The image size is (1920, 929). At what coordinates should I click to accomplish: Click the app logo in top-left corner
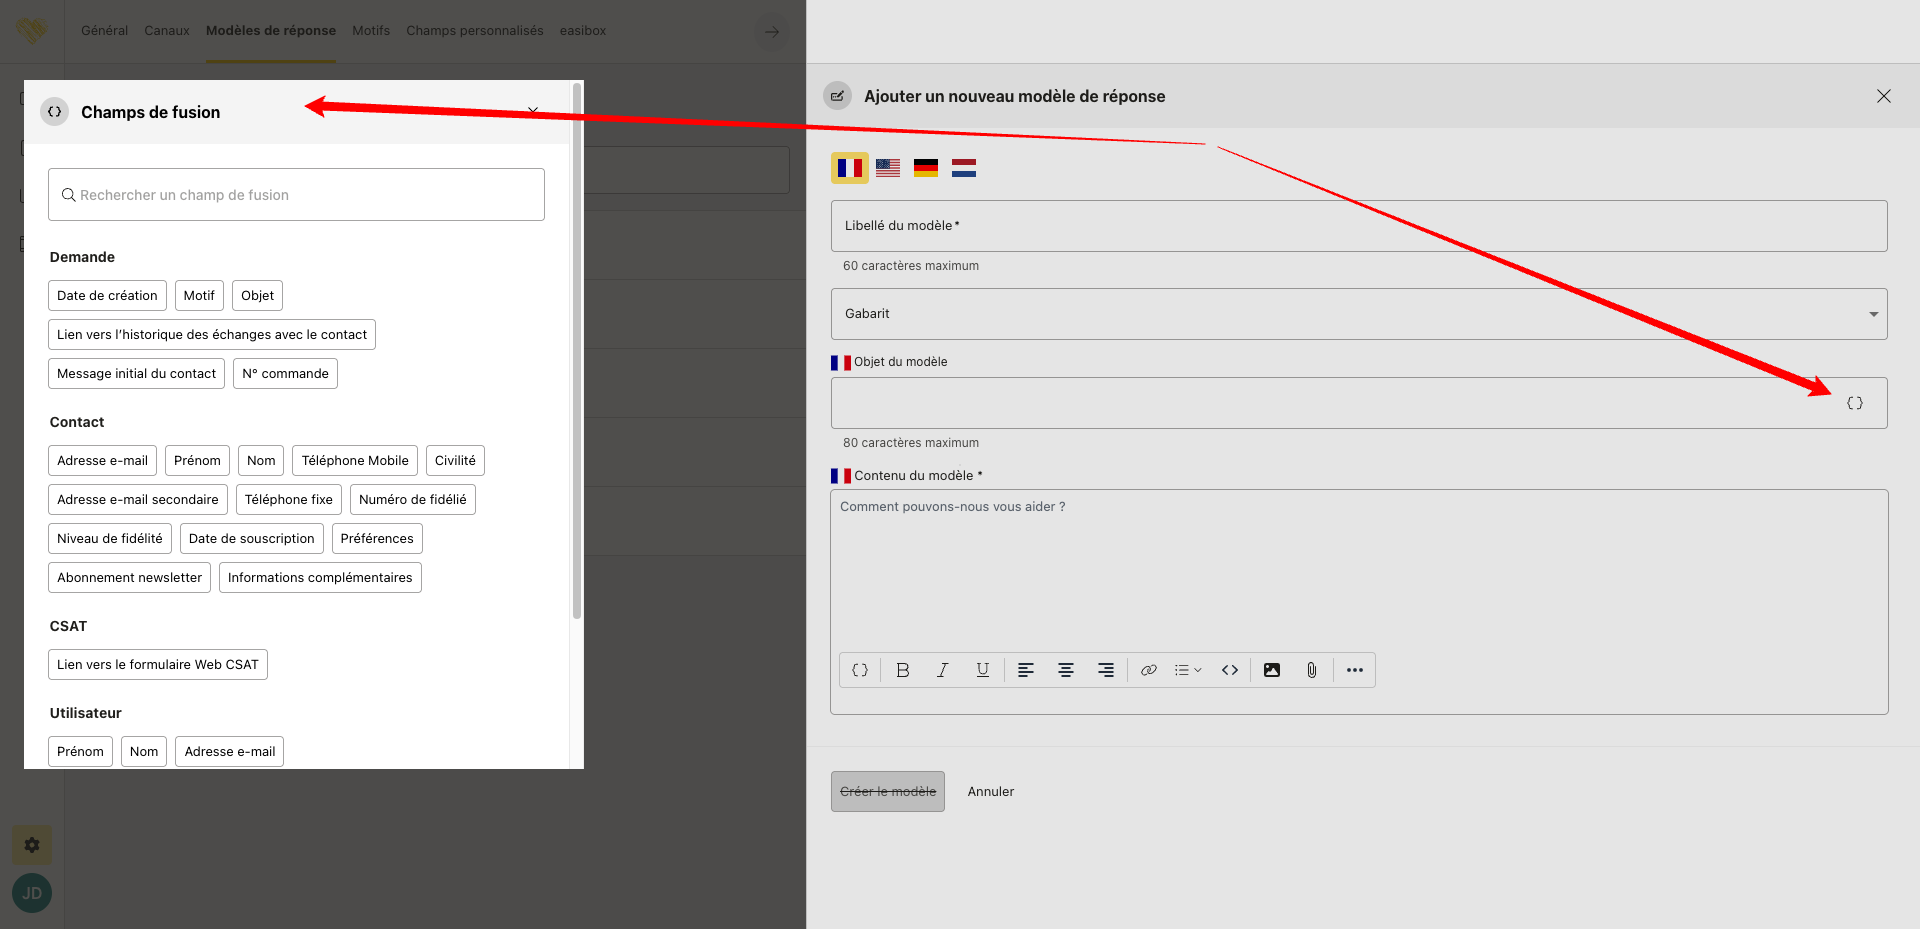pos(32,31)
